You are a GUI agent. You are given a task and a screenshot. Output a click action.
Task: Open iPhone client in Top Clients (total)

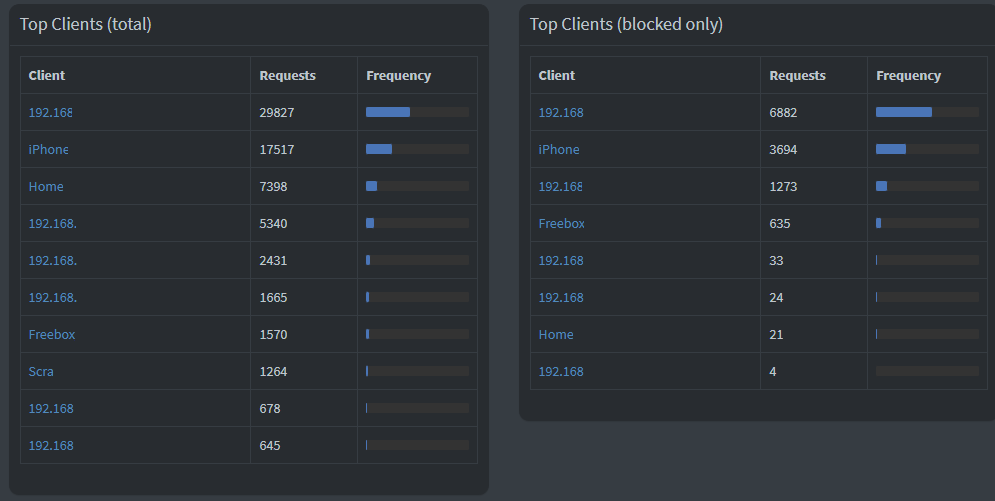click(x=48, y=149)
